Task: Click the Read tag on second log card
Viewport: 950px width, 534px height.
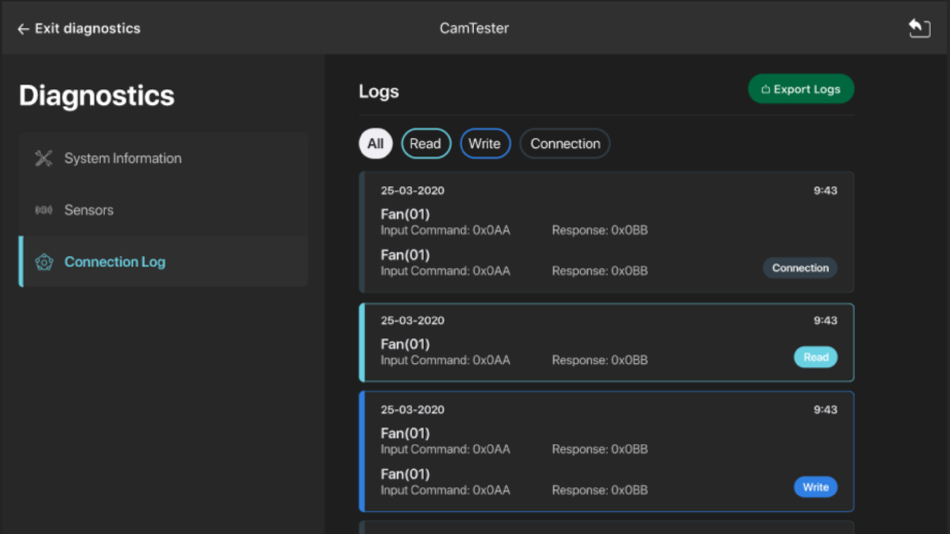Action: coord(815,357)
